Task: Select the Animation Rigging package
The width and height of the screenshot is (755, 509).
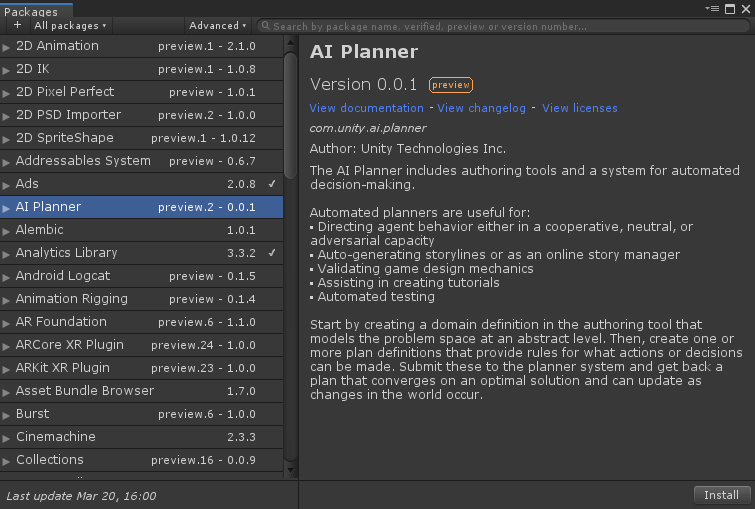Action: point(142,299)
